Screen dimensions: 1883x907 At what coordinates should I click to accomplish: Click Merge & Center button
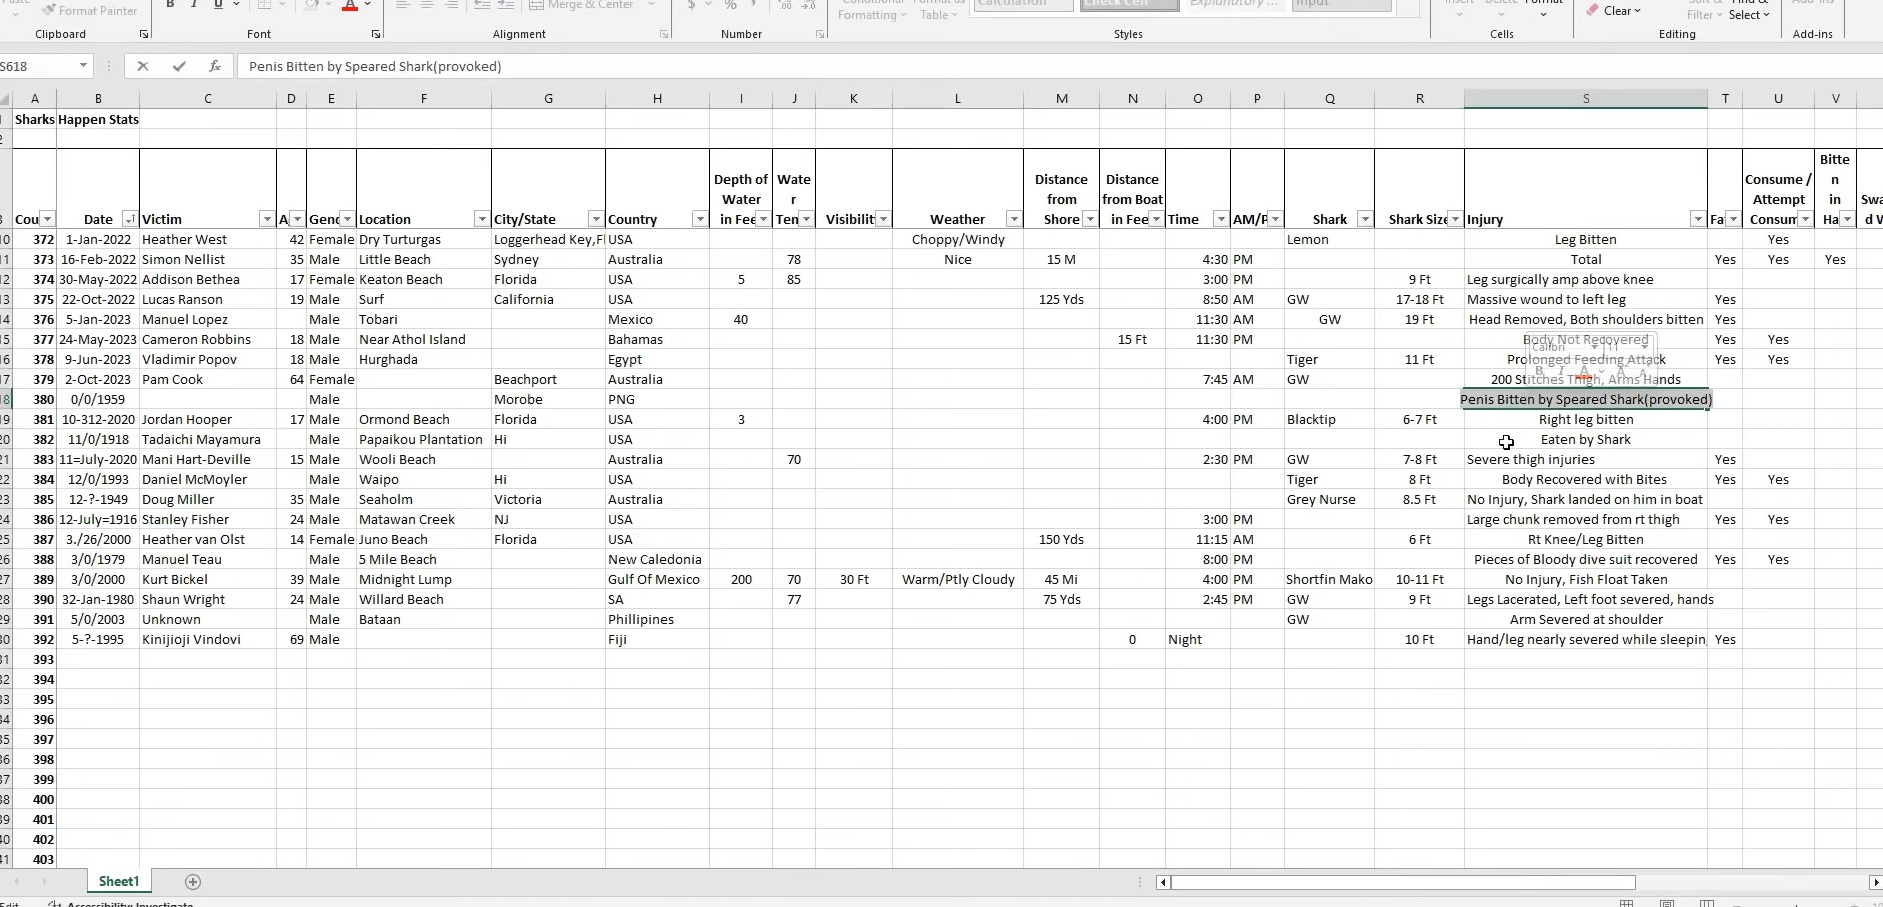581,5
